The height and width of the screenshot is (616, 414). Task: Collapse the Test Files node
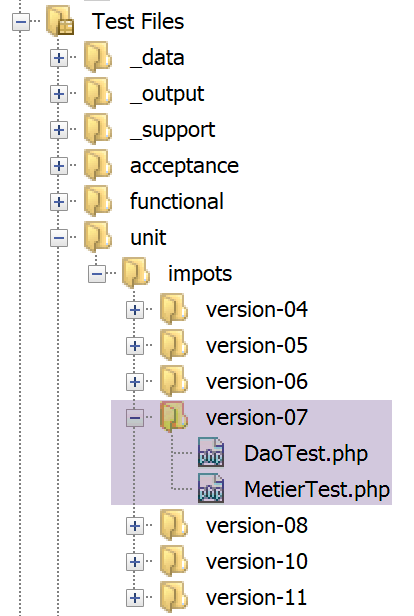point(21,22)
